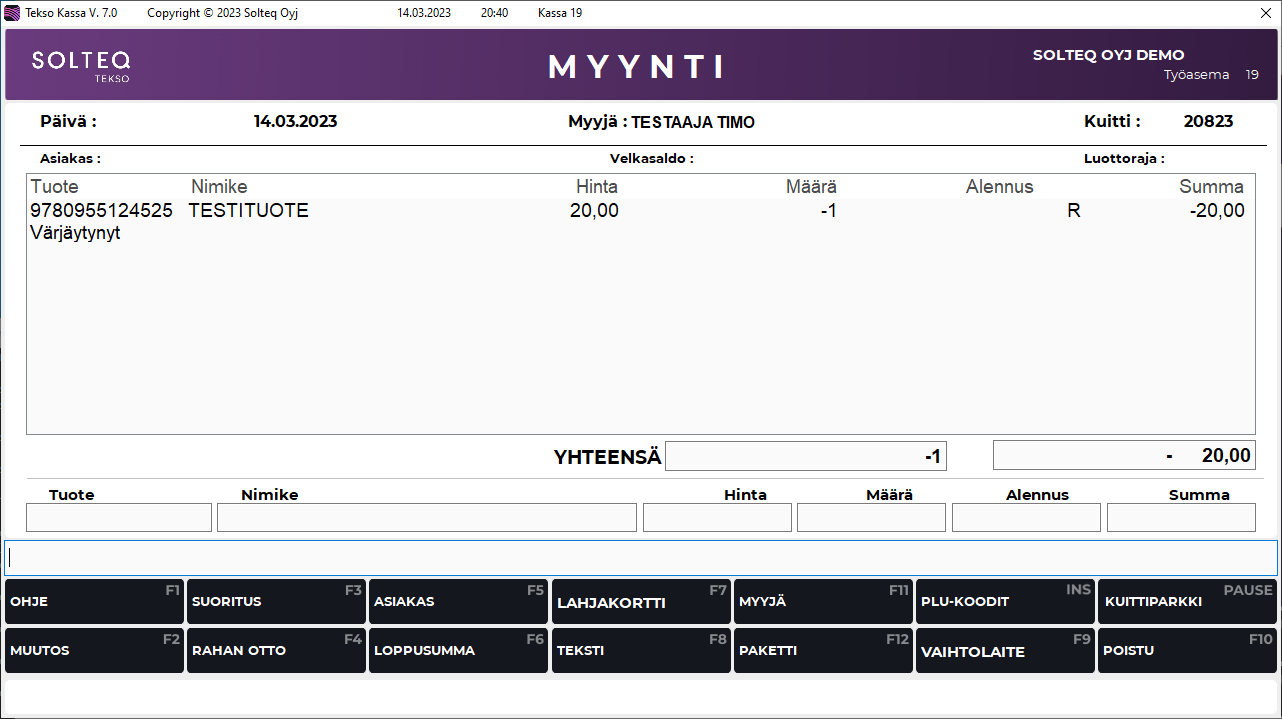Click the Määrä quantity field
Image resolution: width=1282 pixels, height=719 pixels.
pos(871,518)
